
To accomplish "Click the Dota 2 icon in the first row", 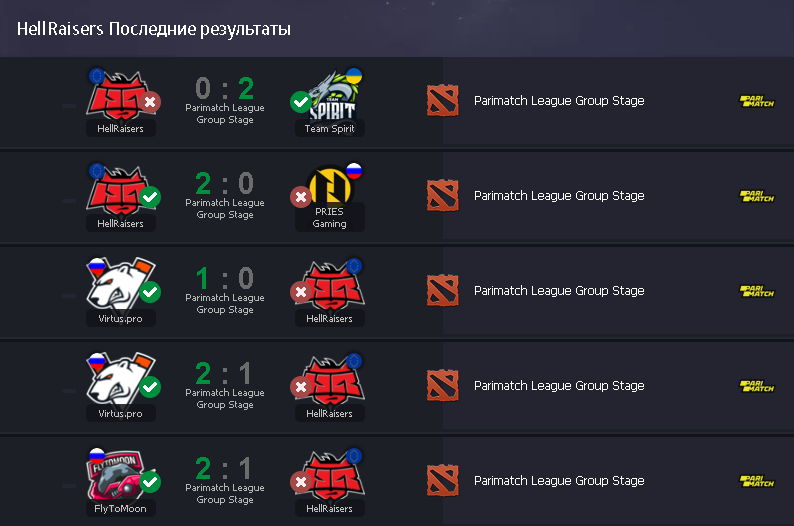I will [443, 101].
